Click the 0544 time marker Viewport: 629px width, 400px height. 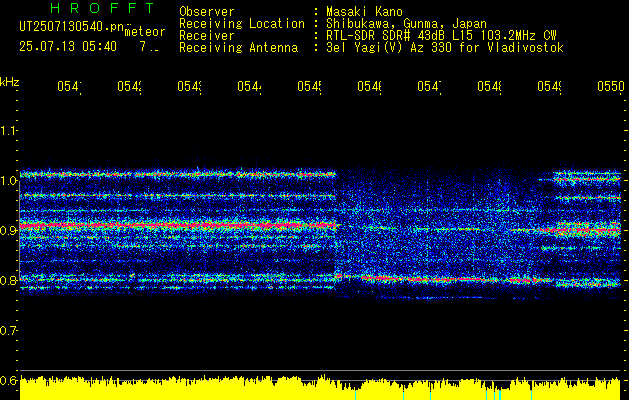249,86
